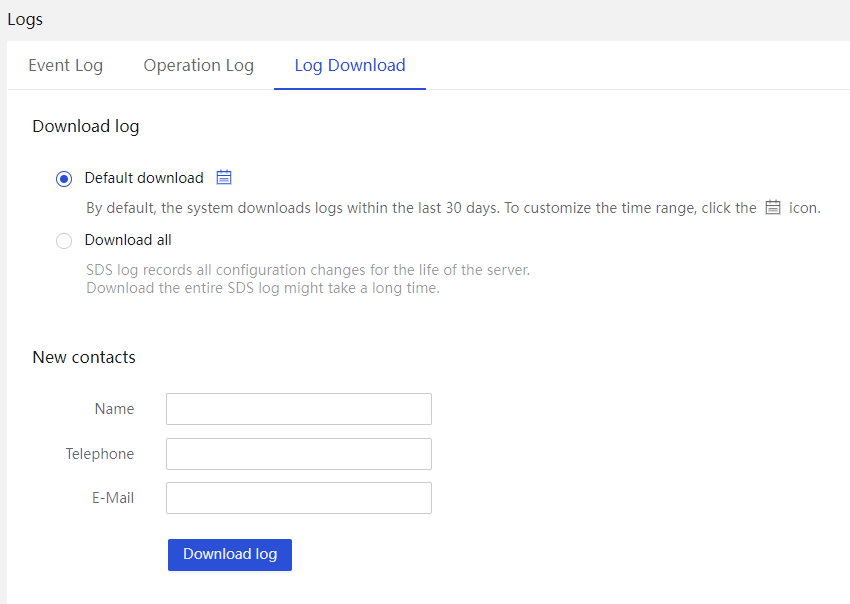Click the "New contacts" section heading

84,357
